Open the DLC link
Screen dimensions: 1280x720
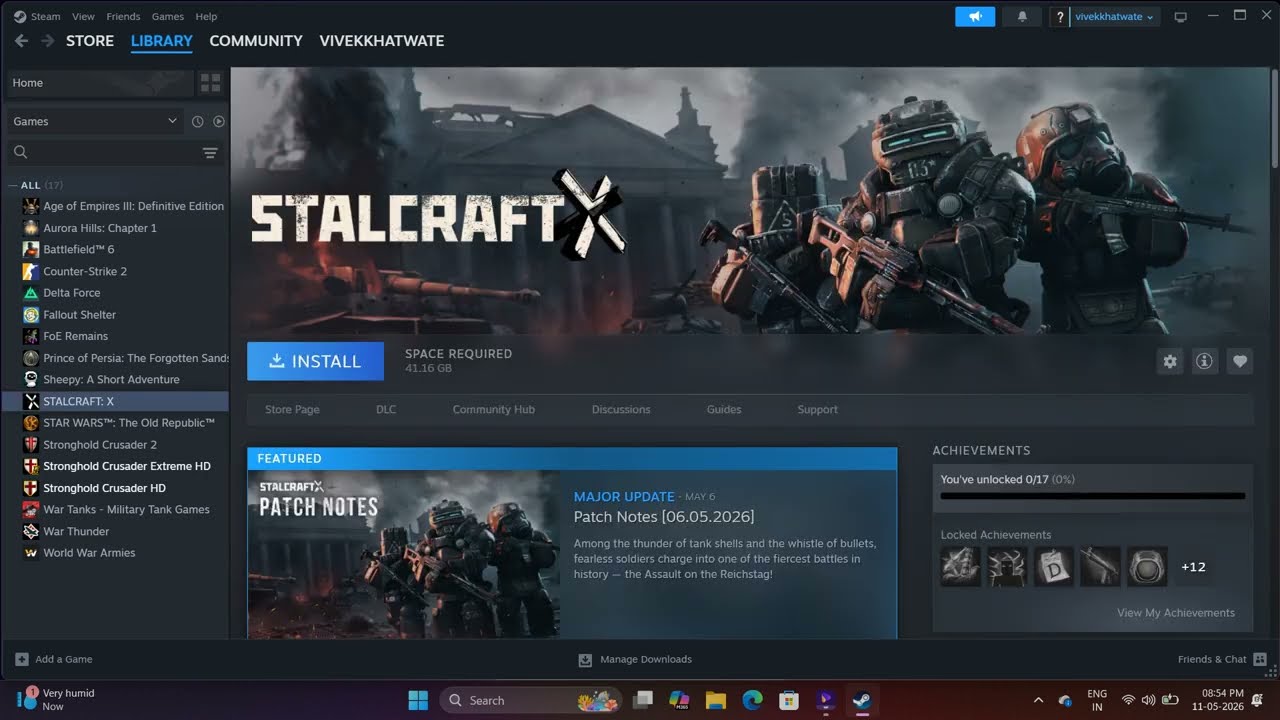click(x=386, y=410)
